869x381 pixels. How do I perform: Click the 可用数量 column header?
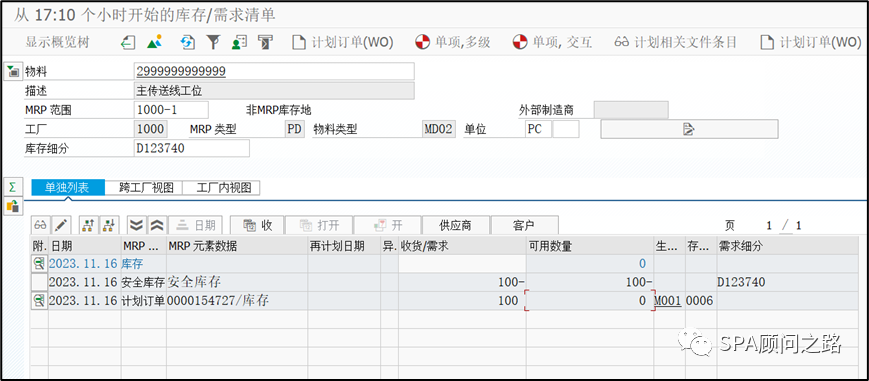(590, 246)
